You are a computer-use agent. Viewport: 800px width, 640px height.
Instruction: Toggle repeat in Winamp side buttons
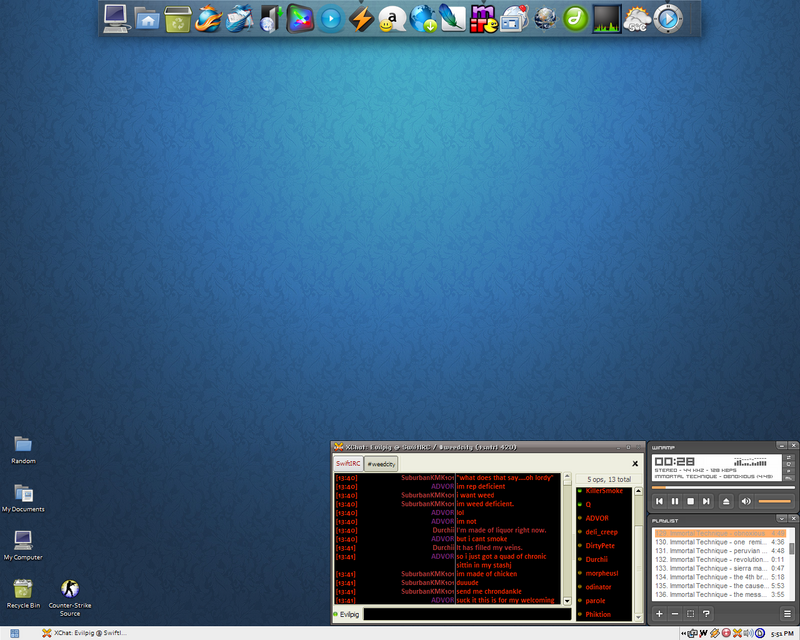point(789,466)
